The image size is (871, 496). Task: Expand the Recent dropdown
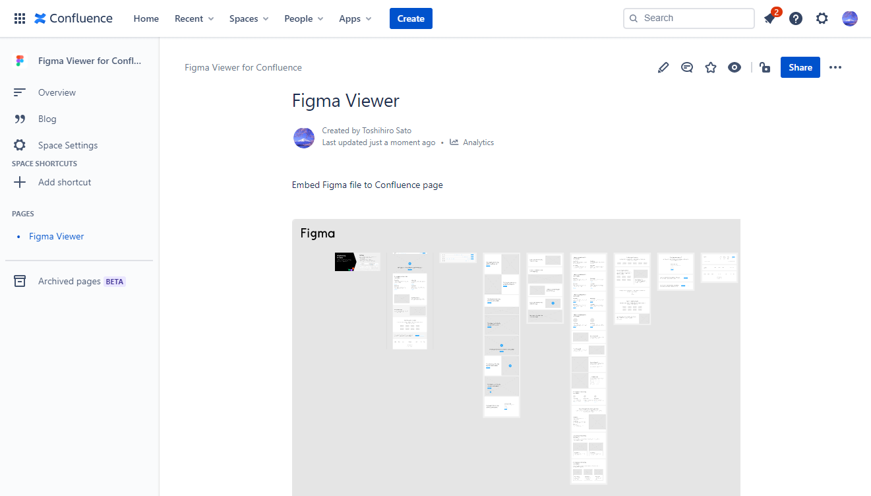coord(194,18)
